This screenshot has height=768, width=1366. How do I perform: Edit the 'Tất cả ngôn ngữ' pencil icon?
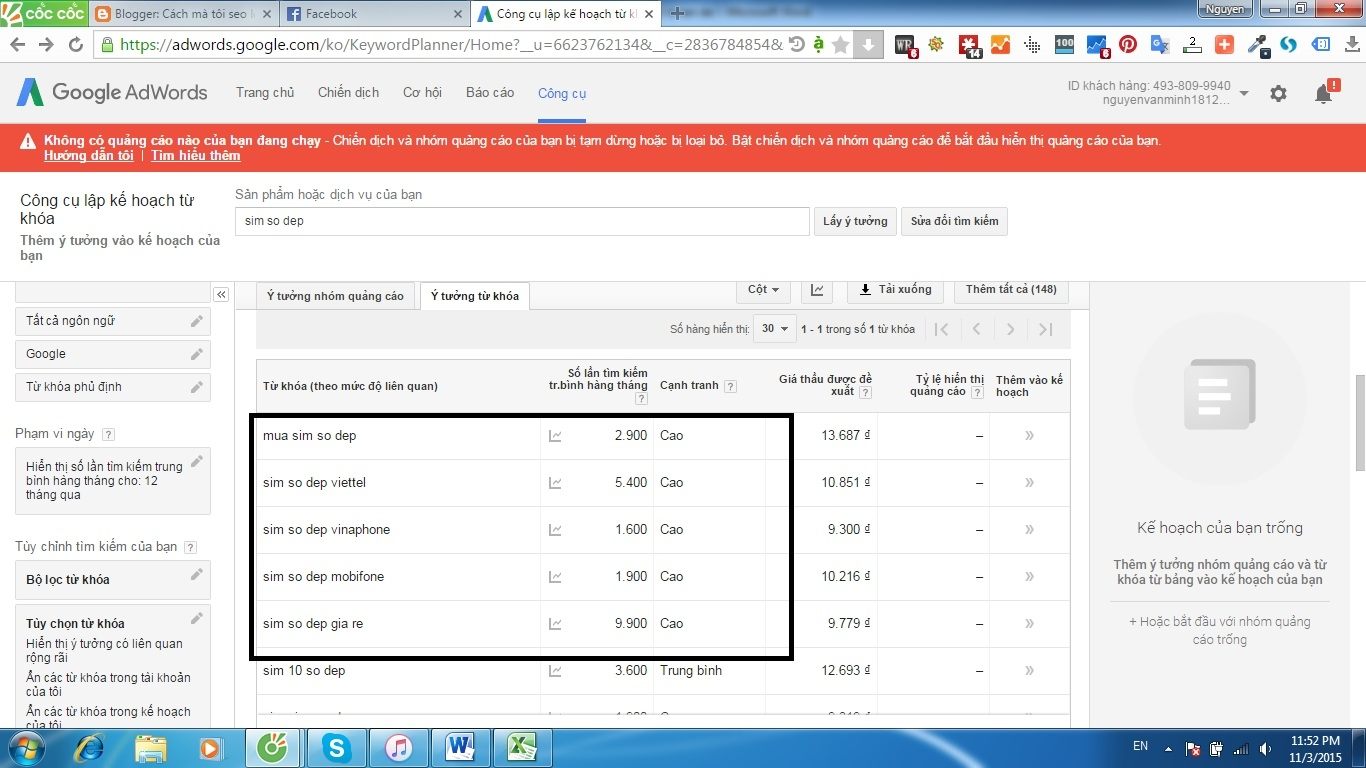197,321
